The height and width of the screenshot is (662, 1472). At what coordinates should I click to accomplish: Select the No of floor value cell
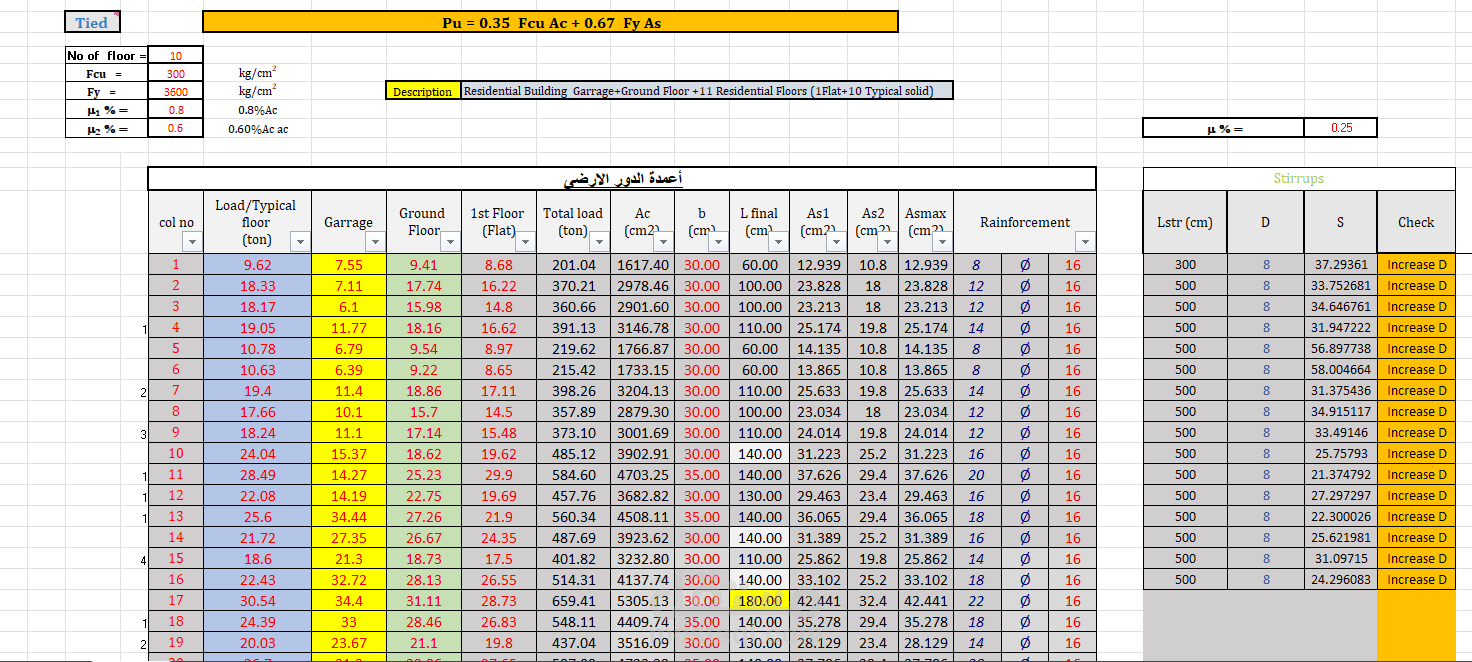click(175, 56)
